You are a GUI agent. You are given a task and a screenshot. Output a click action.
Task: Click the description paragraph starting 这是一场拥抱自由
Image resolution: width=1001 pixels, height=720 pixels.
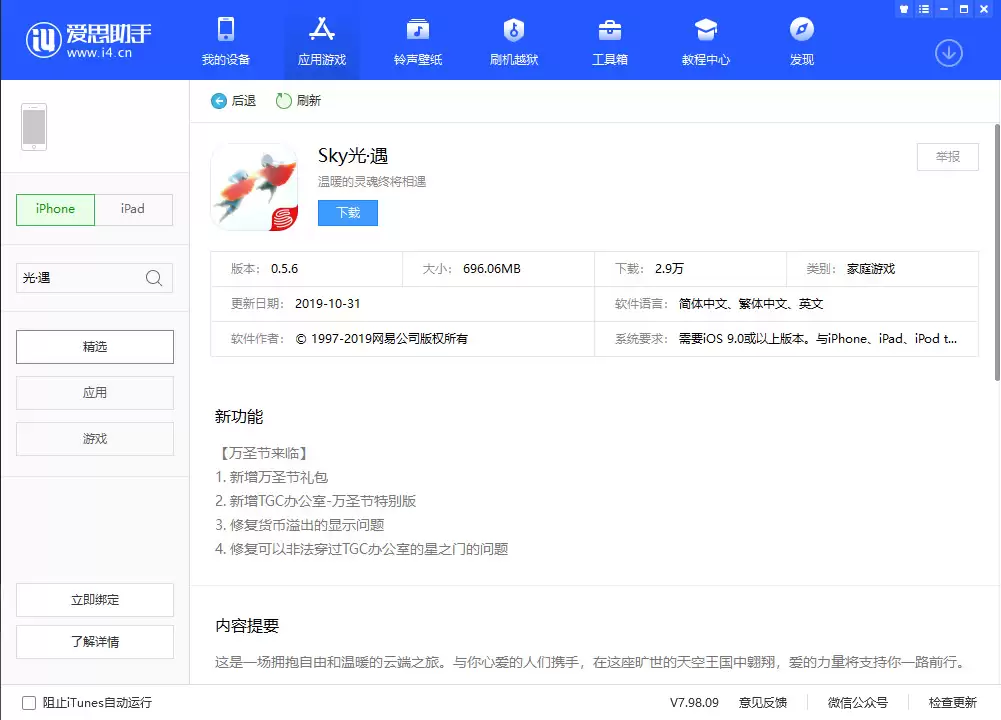(x=590, y=663)
